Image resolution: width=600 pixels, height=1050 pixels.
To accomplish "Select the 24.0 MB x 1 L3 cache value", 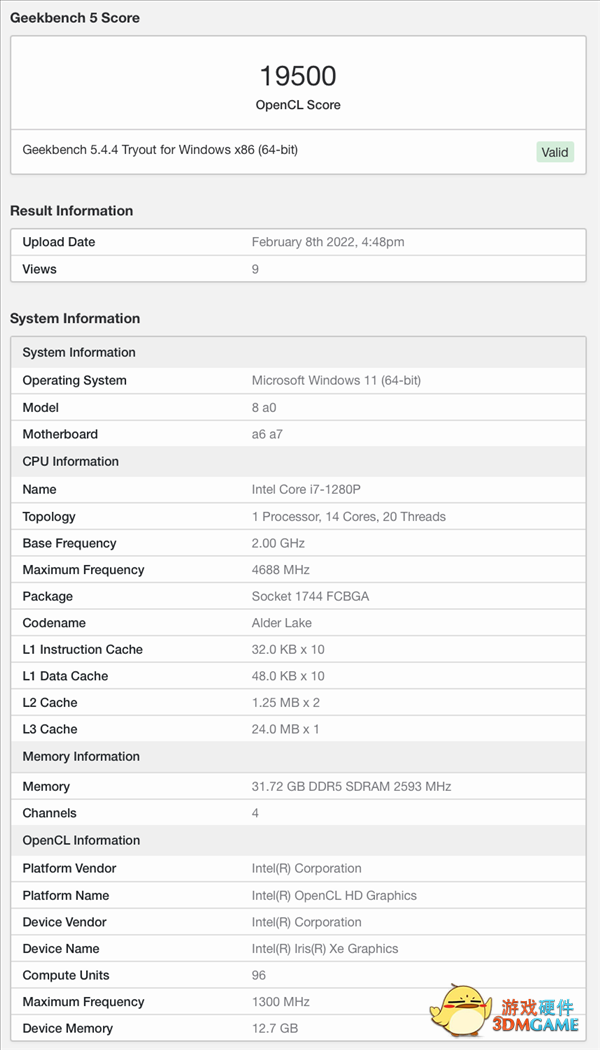I will click(285, 729).
